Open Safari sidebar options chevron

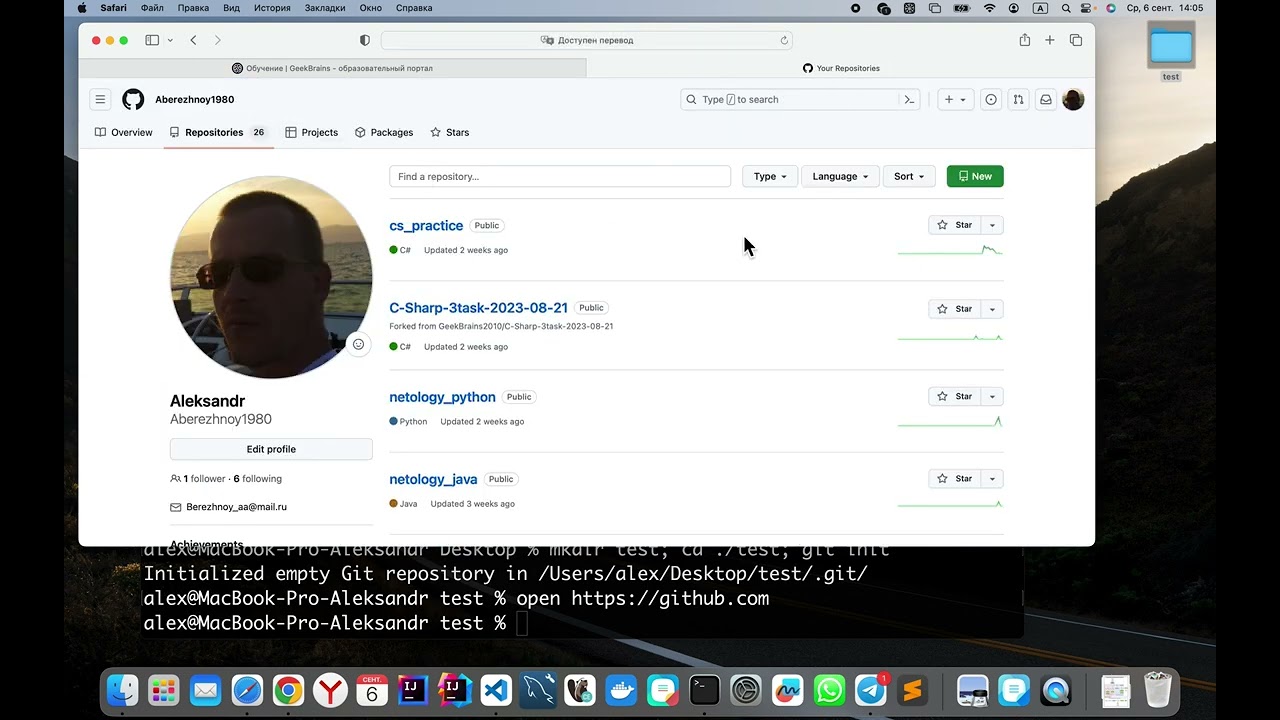coord(170,40)
